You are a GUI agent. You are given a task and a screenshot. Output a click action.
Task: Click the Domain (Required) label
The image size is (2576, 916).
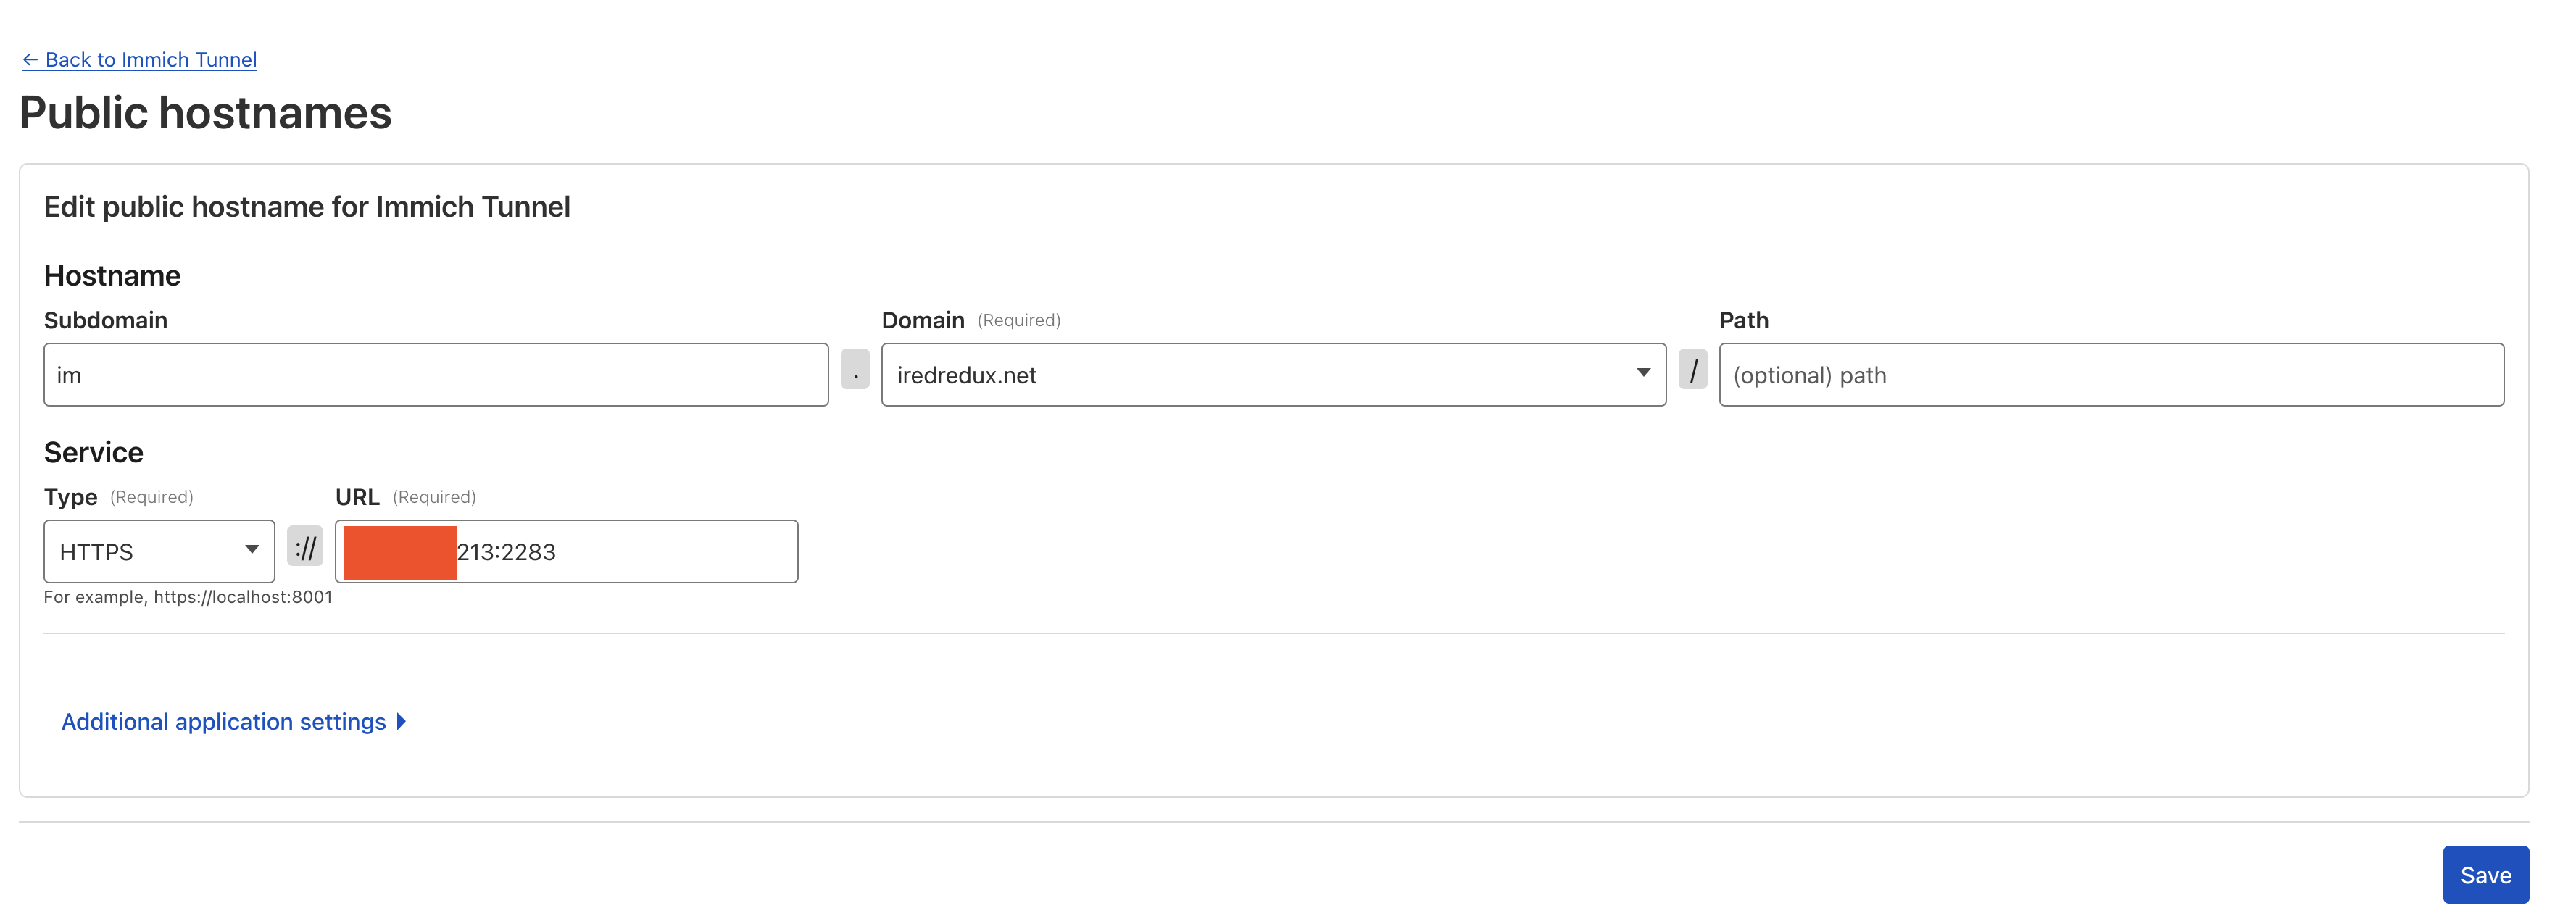pos(923,321)
